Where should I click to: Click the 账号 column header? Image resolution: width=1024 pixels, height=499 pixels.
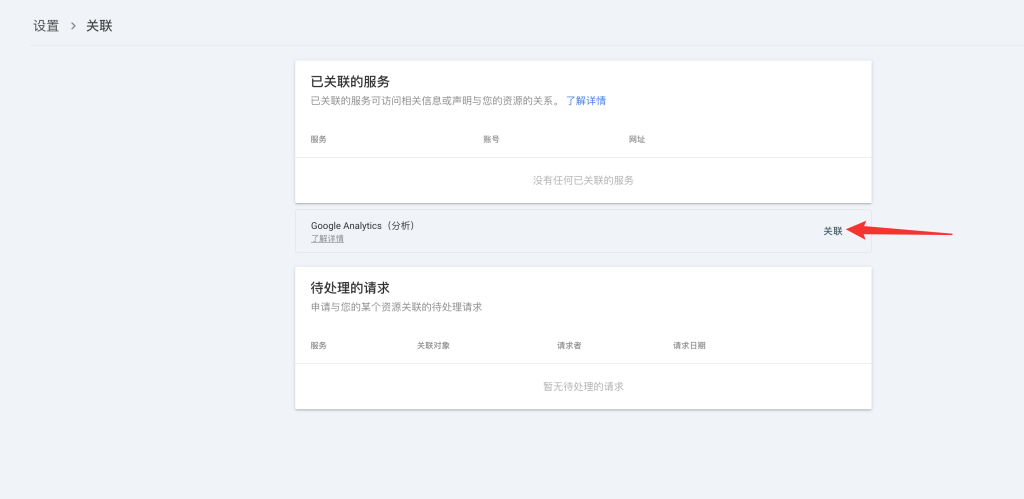click(491, 140)
